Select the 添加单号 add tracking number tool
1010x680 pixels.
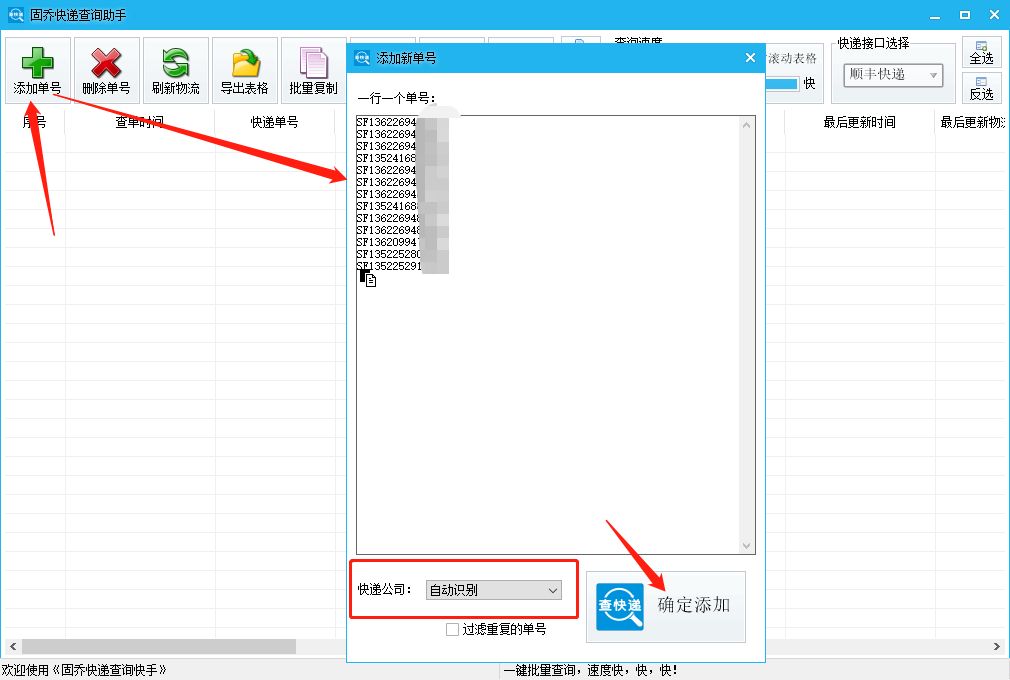coord(37,68)
